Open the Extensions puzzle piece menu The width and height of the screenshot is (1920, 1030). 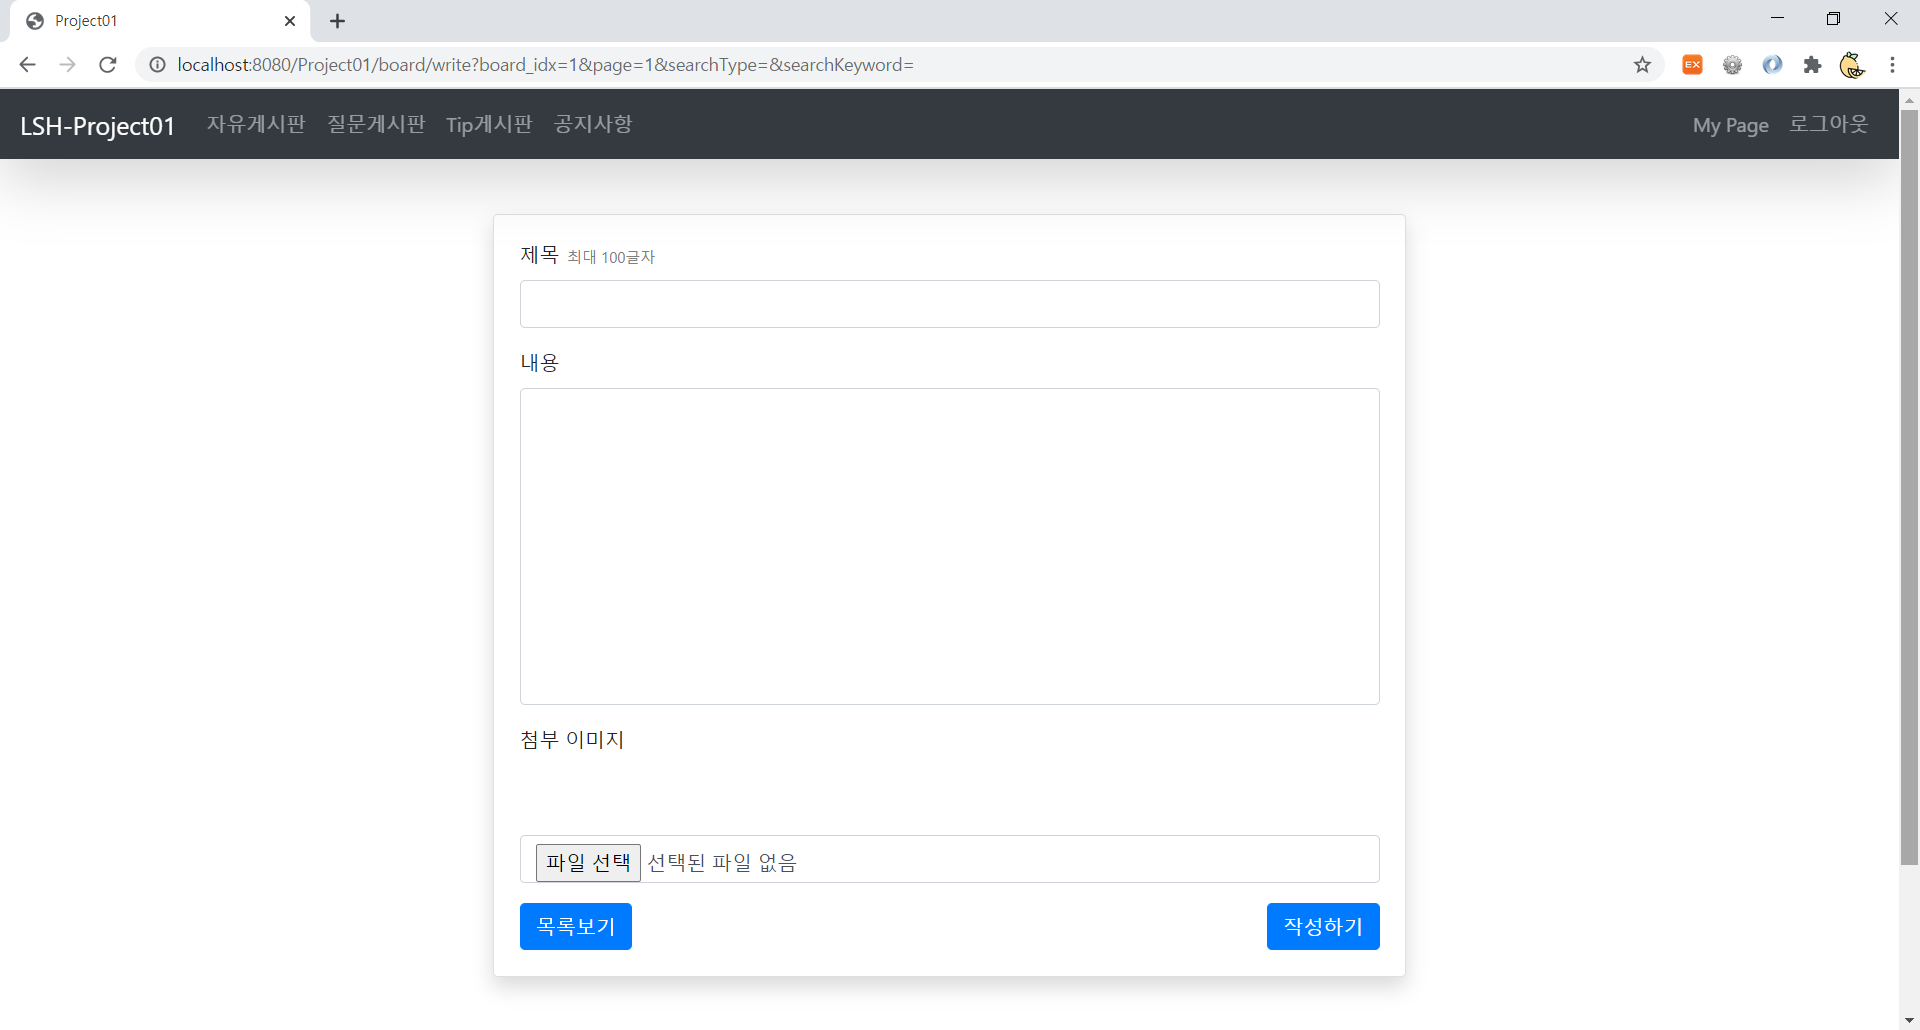pos(1812,65)
